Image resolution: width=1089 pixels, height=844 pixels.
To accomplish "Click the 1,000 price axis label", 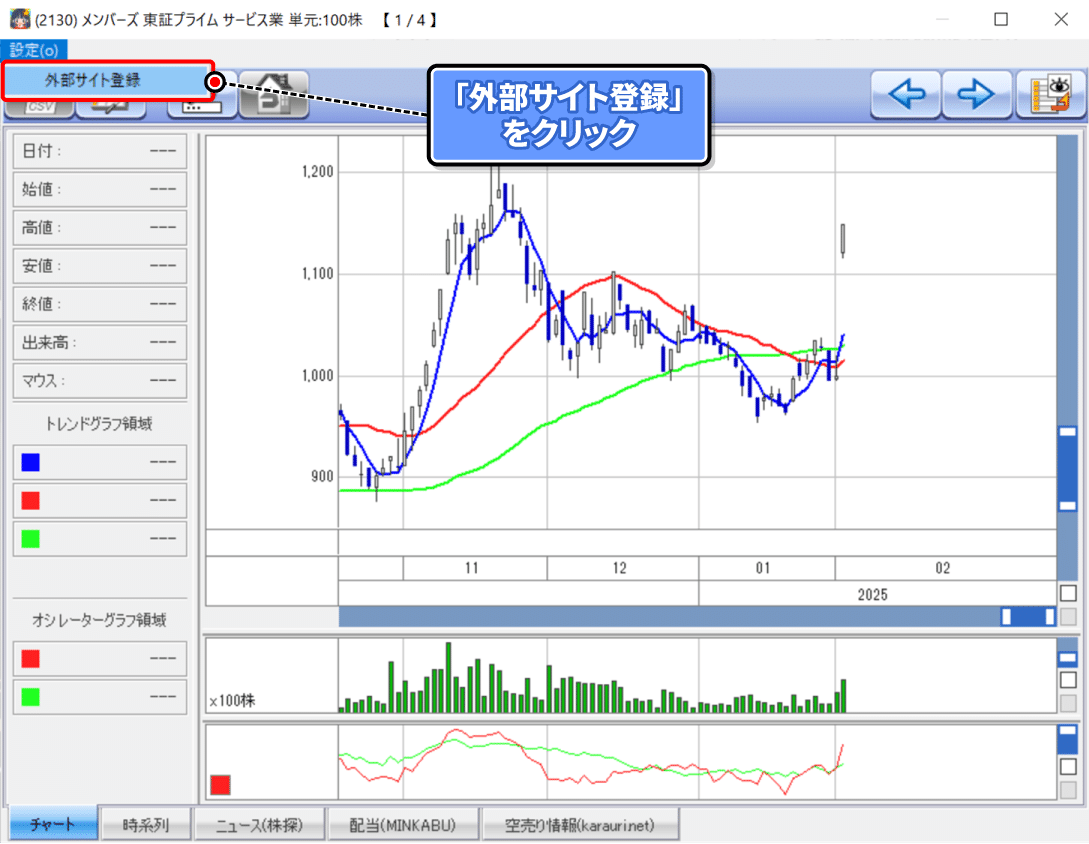I will 317,376.
